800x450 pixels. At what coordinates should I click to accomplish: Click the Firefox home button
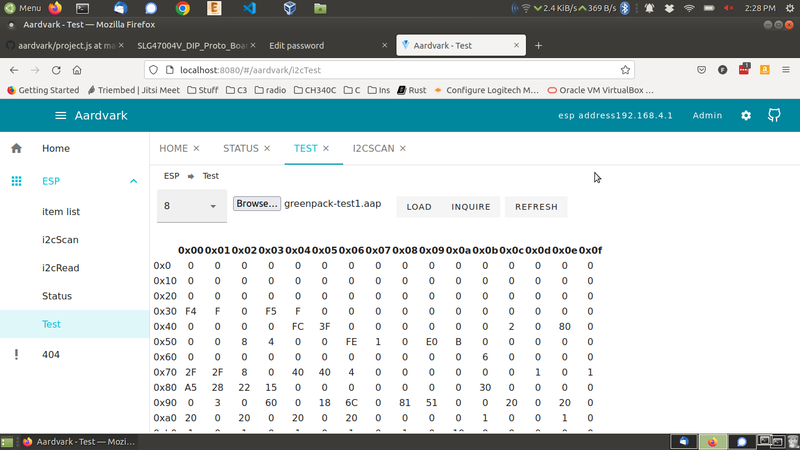click(x=77, y=70)
